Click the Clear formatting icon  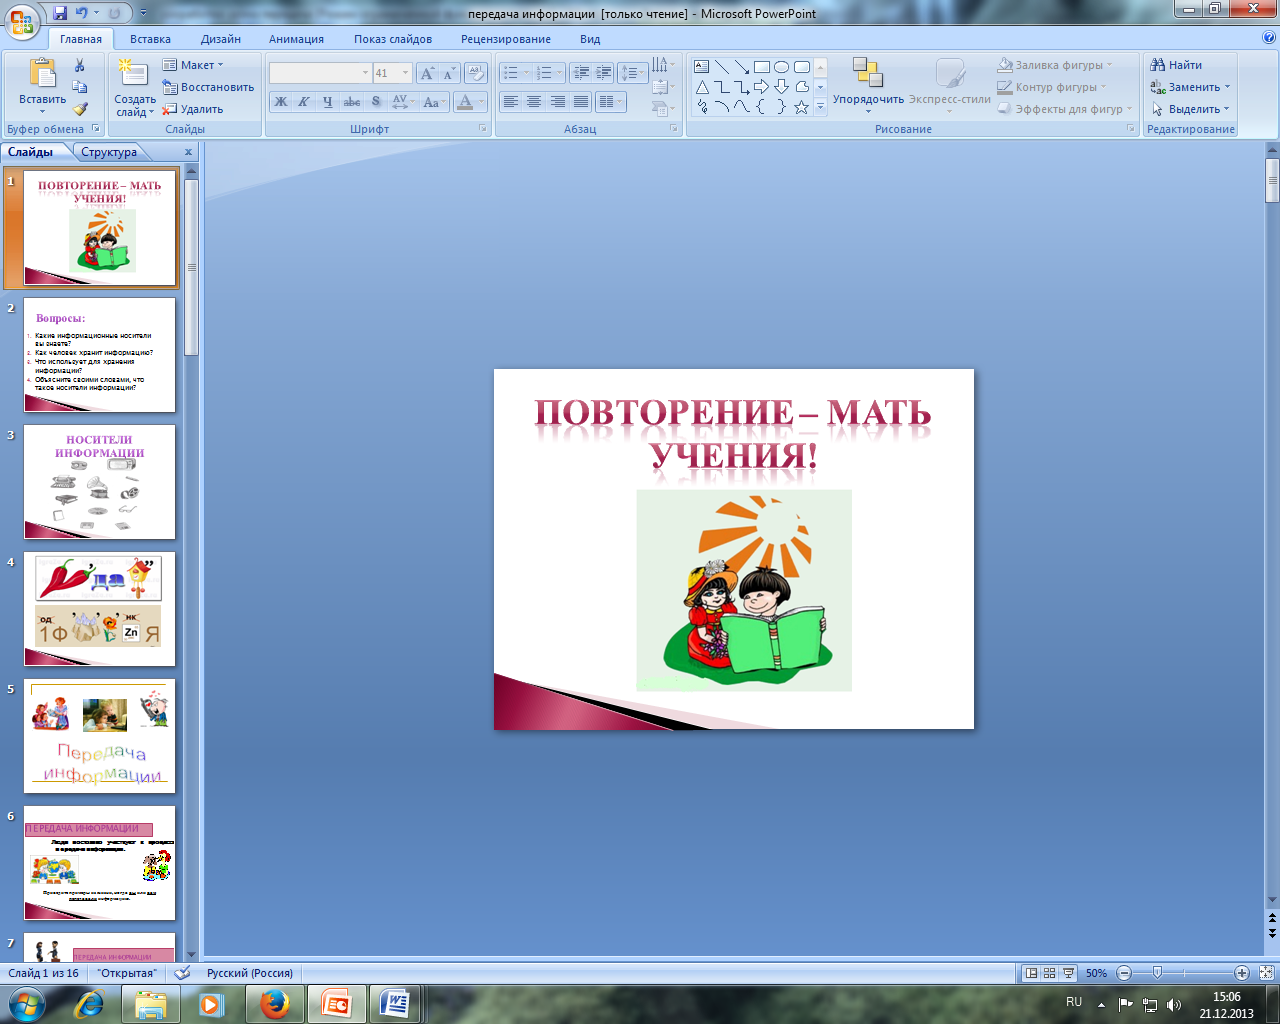(476, 73)
